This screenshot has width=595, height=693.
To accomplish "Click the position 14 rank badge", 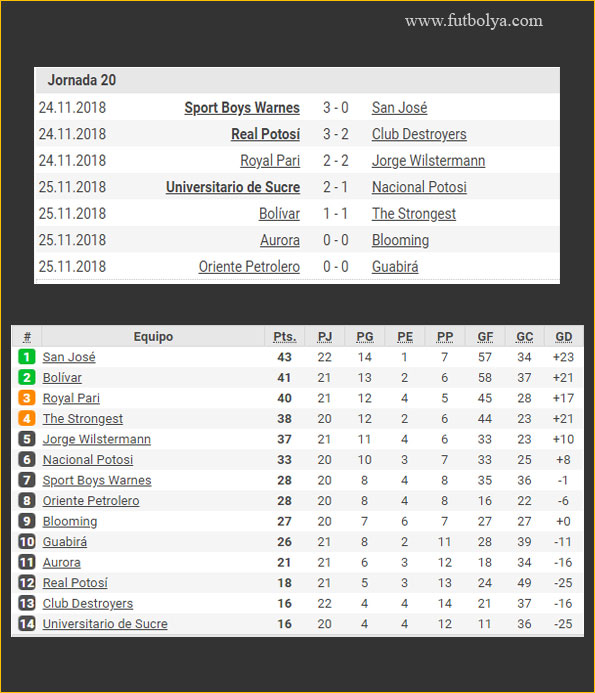I will 27,624.
